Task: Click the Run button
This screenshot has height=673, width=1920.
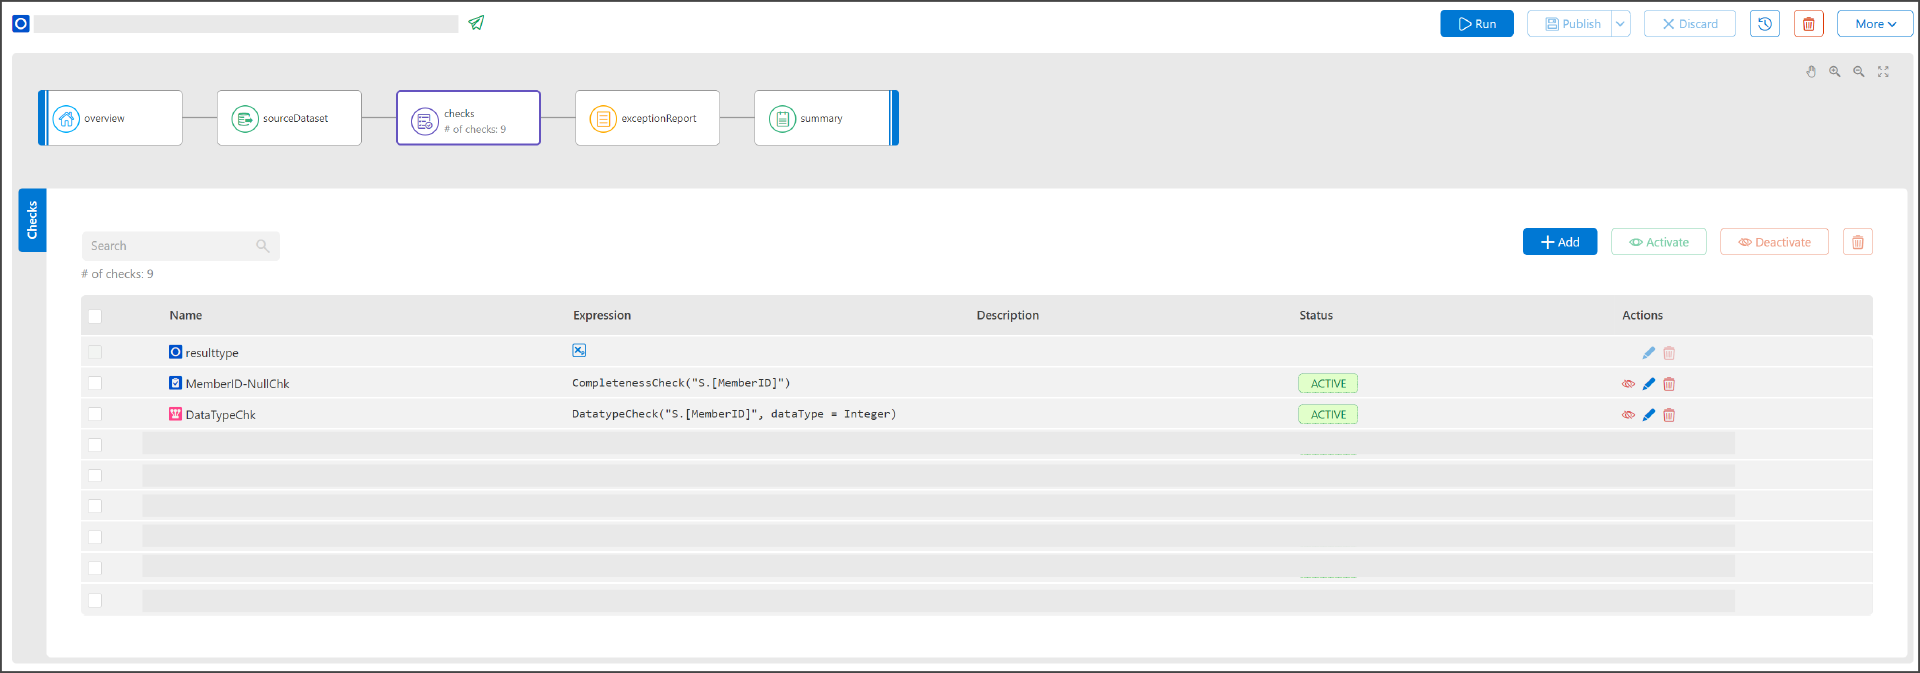Action: [1476, 24]
